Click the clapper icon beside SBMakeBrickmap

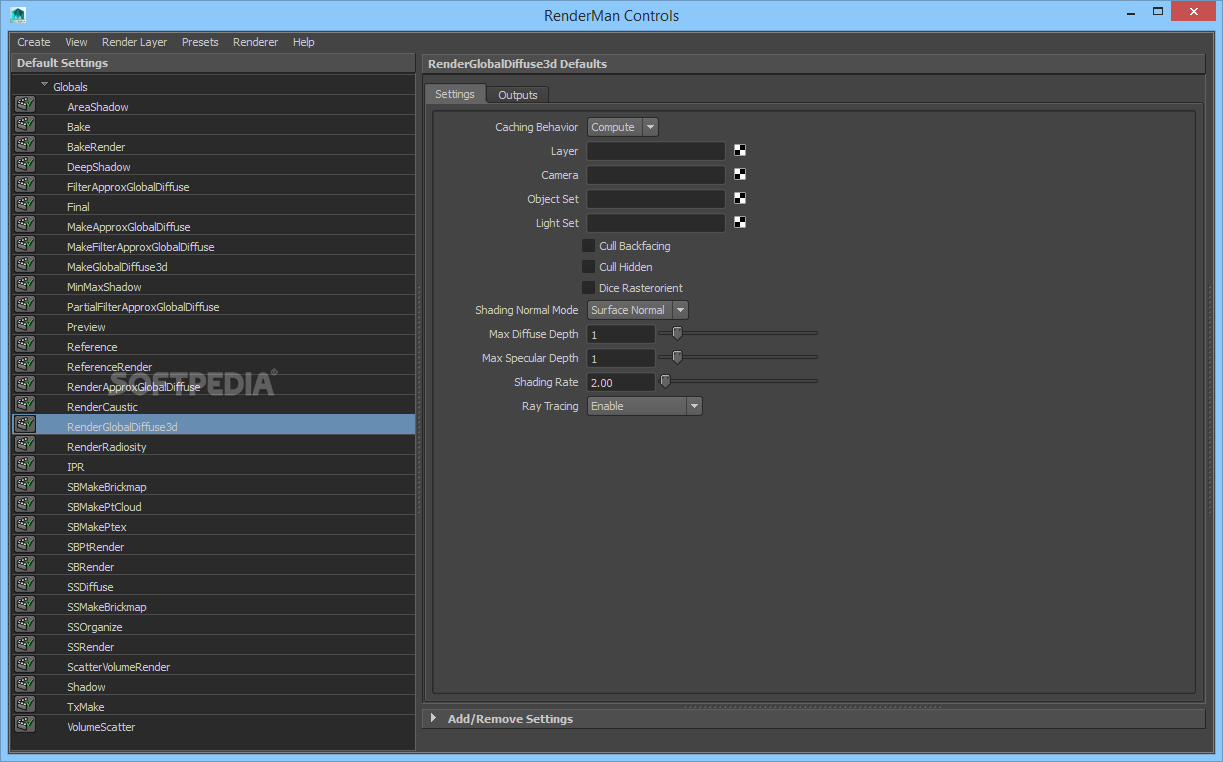point(25,484)
